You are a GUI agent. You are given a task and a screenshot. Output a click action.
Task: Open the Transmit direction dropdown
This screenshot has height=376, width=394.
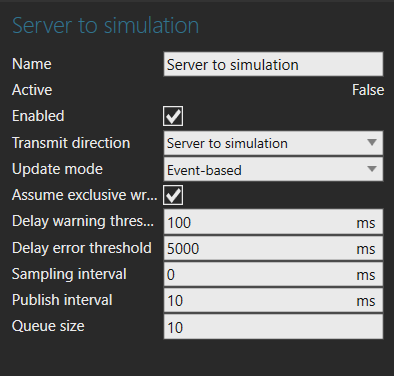pos(273,143)
